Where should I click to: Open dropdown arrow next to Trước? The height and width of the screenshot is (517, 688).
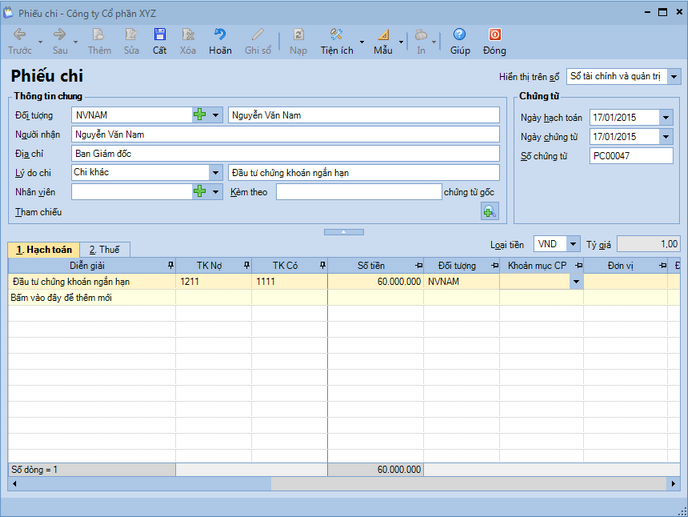tap(40, 42)
